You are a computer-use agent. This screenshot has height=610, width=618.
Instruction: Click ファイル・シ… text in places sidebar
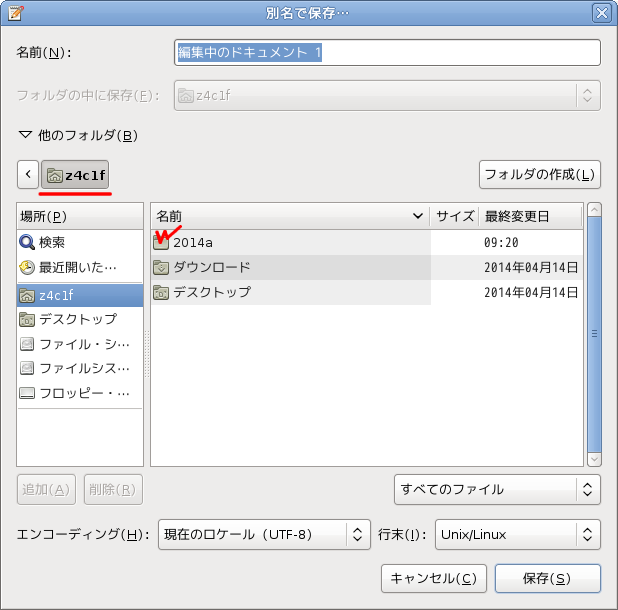pos(84,344)
